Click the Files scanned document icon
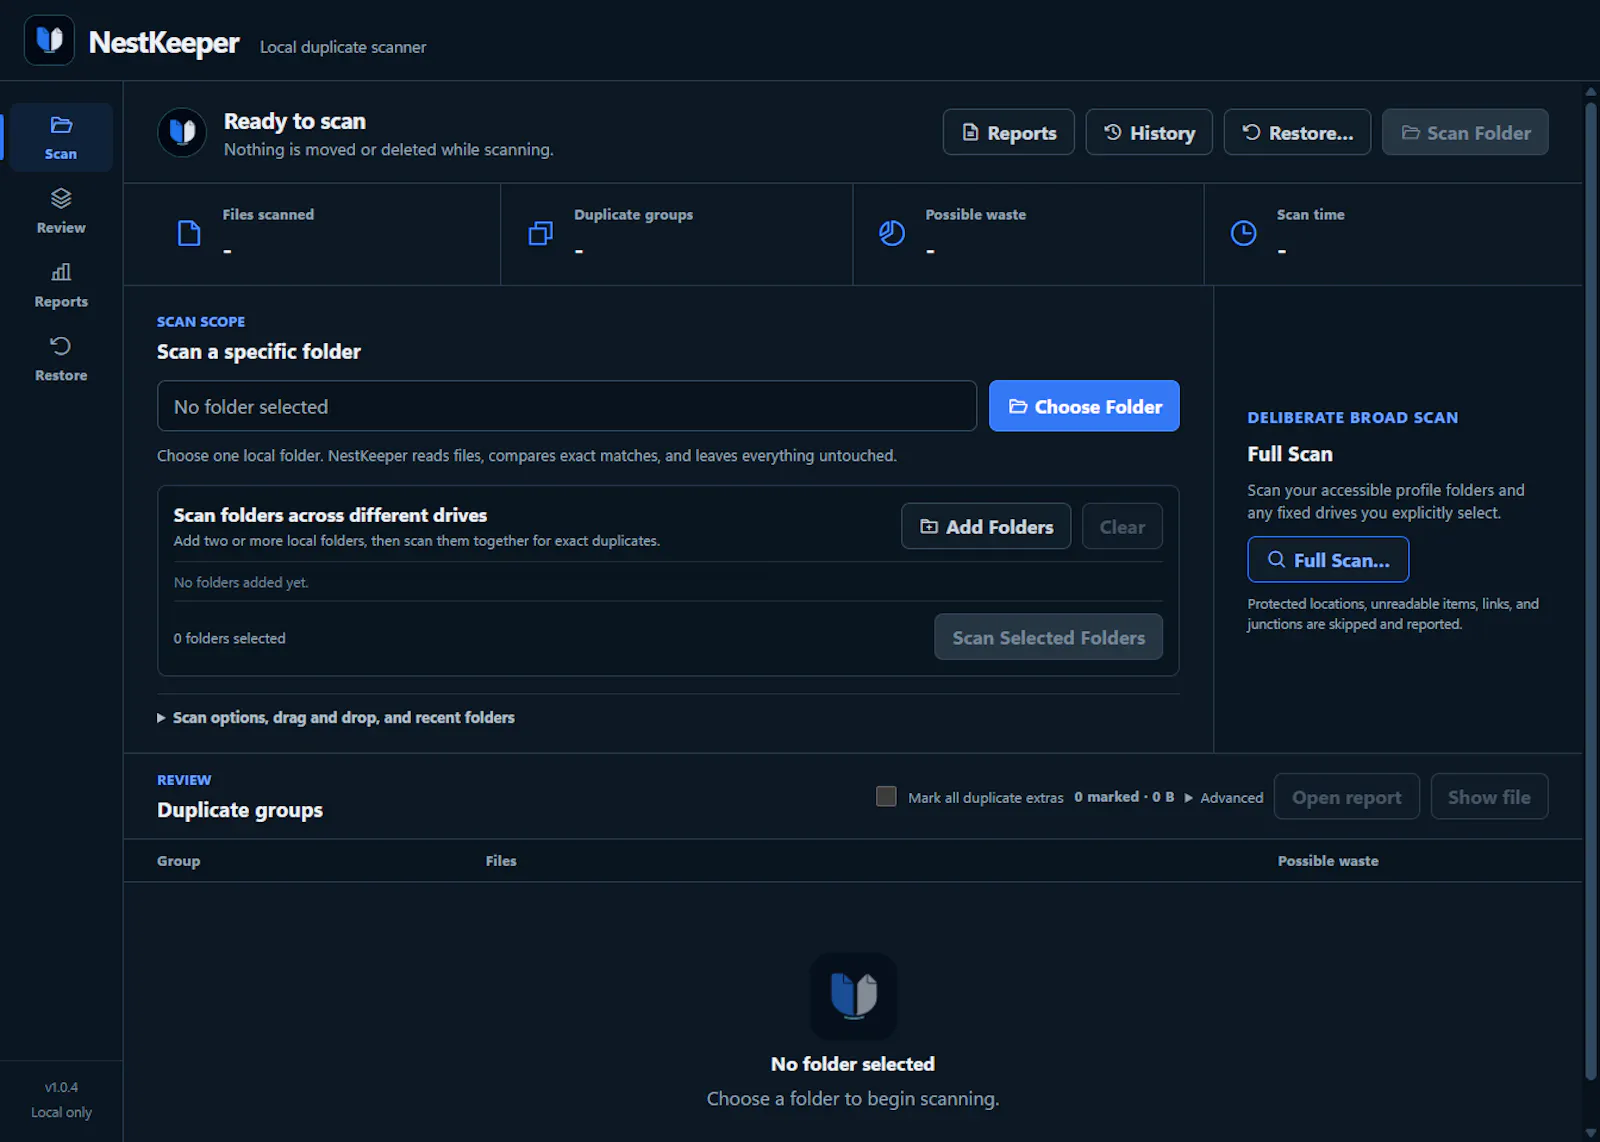 pos(189,233)
